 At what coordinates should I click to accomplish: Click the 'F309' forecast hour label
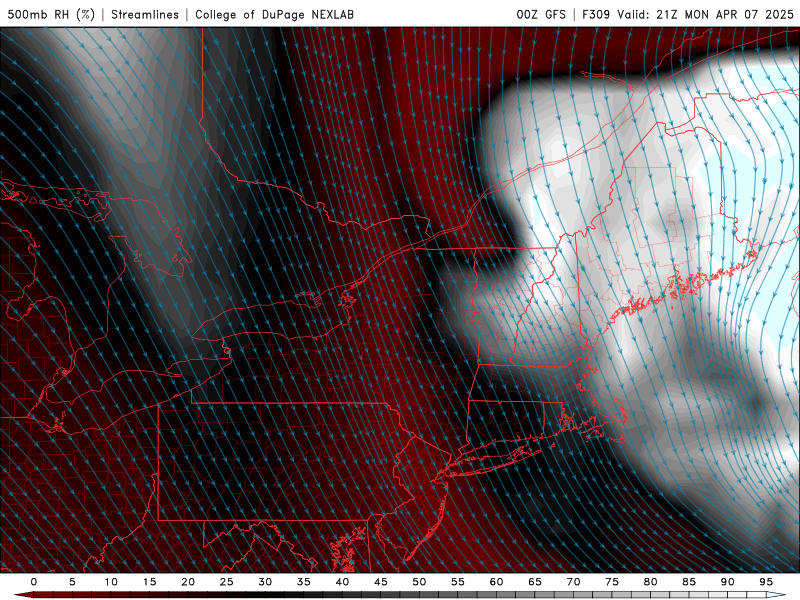596,14
